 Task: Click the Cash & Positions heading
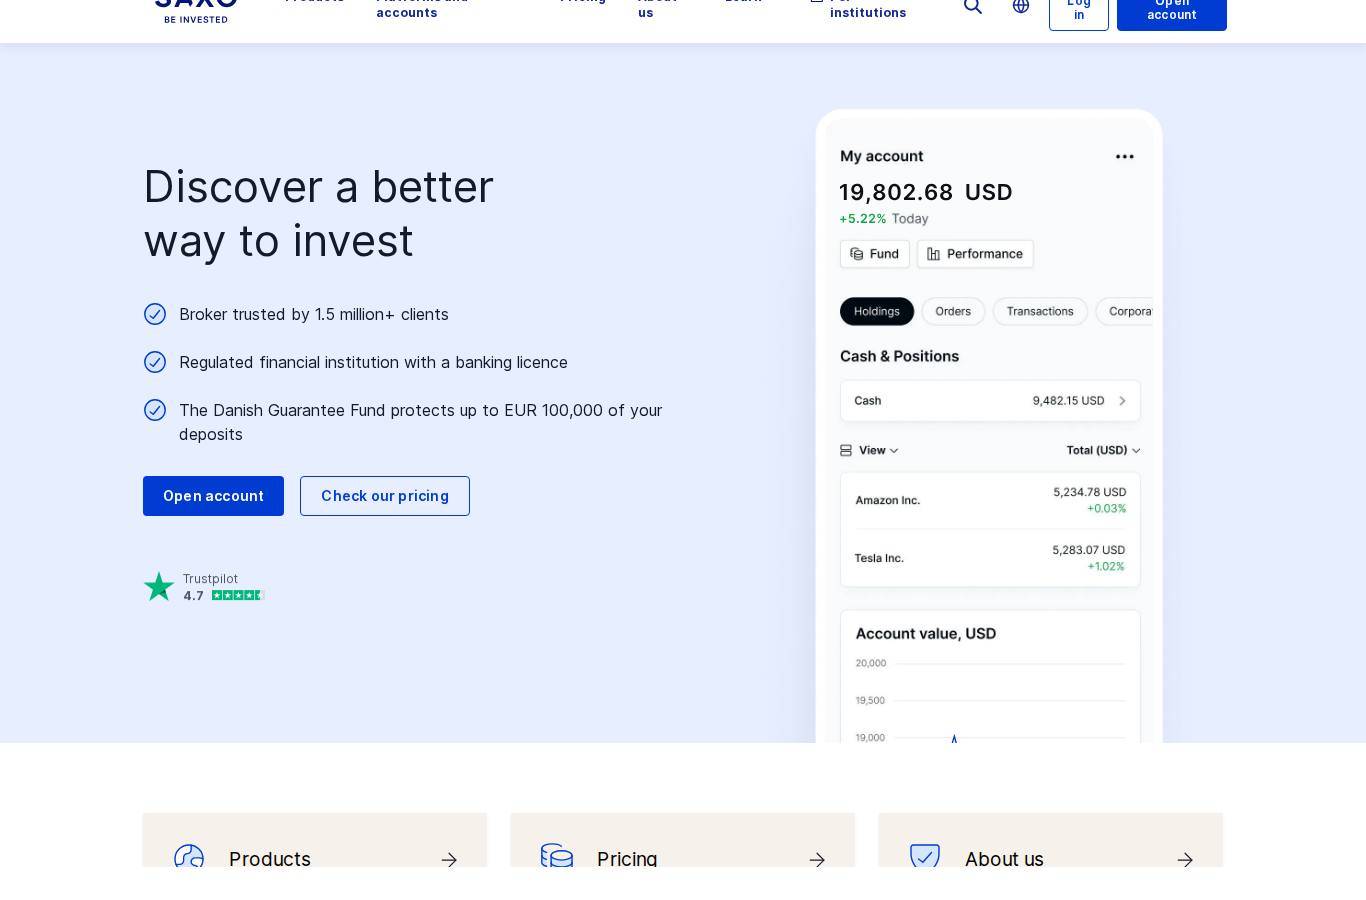899,356
